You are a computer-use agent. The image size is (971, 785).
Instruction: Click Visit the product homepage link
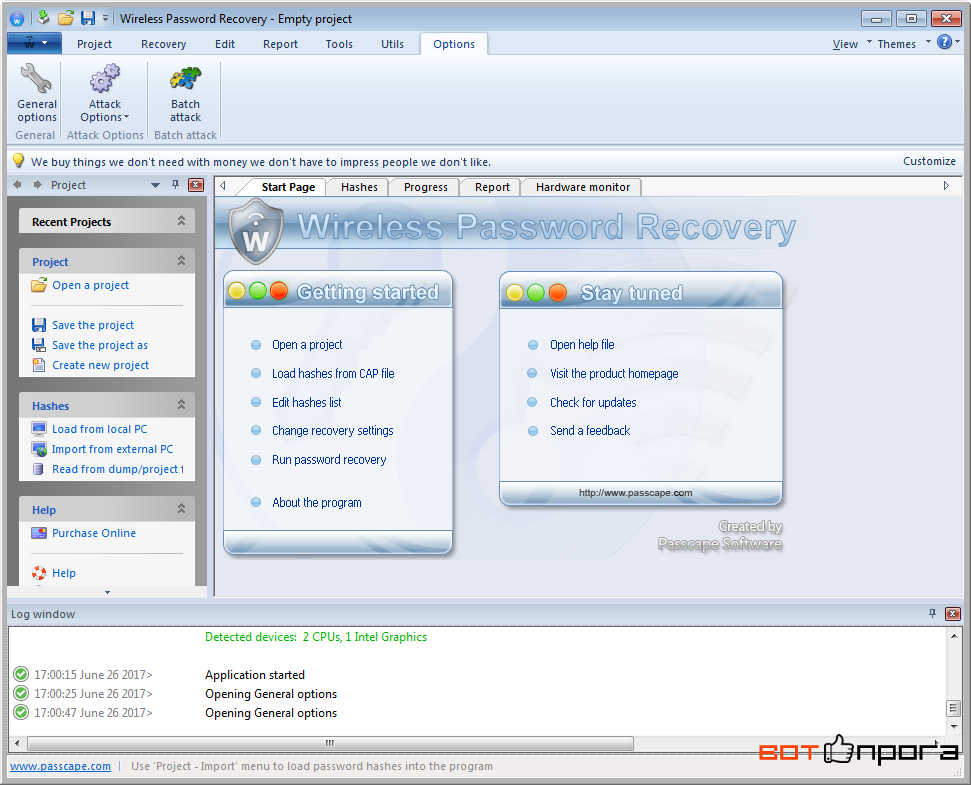[614, 373]
